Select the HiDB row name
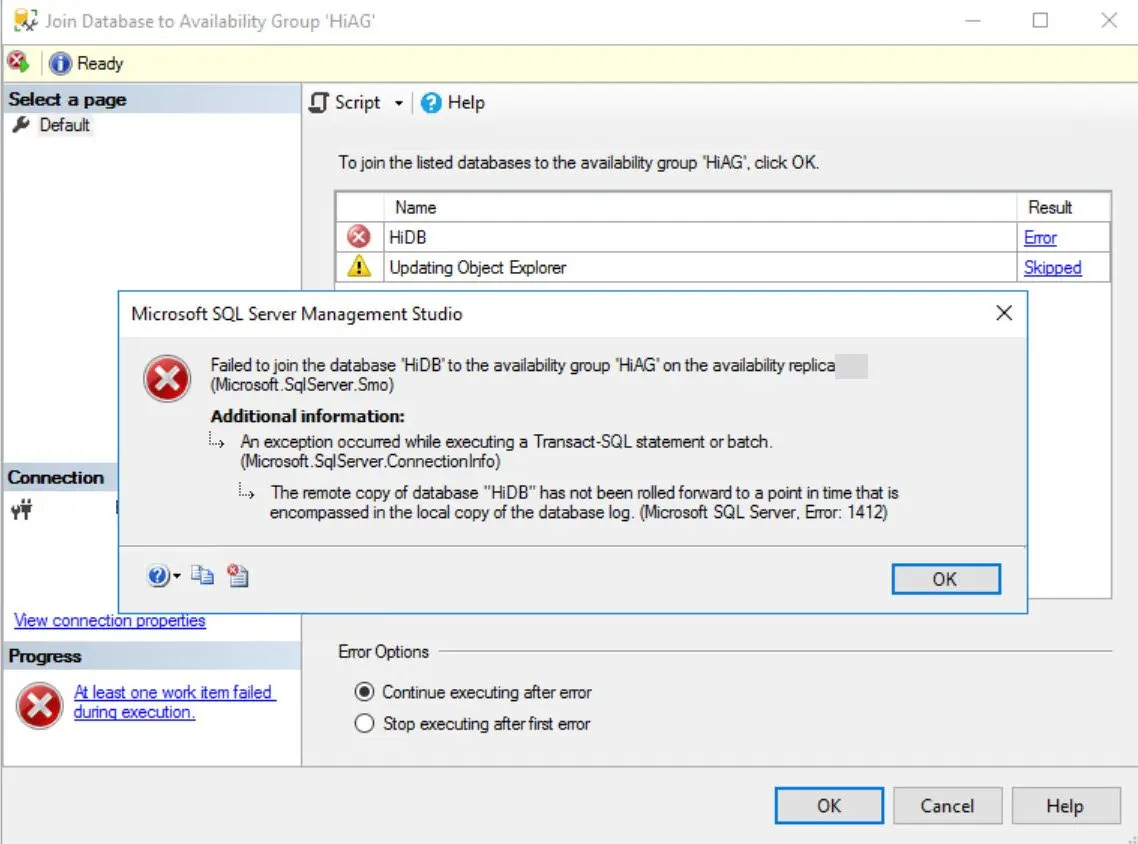 coord(407,237)
